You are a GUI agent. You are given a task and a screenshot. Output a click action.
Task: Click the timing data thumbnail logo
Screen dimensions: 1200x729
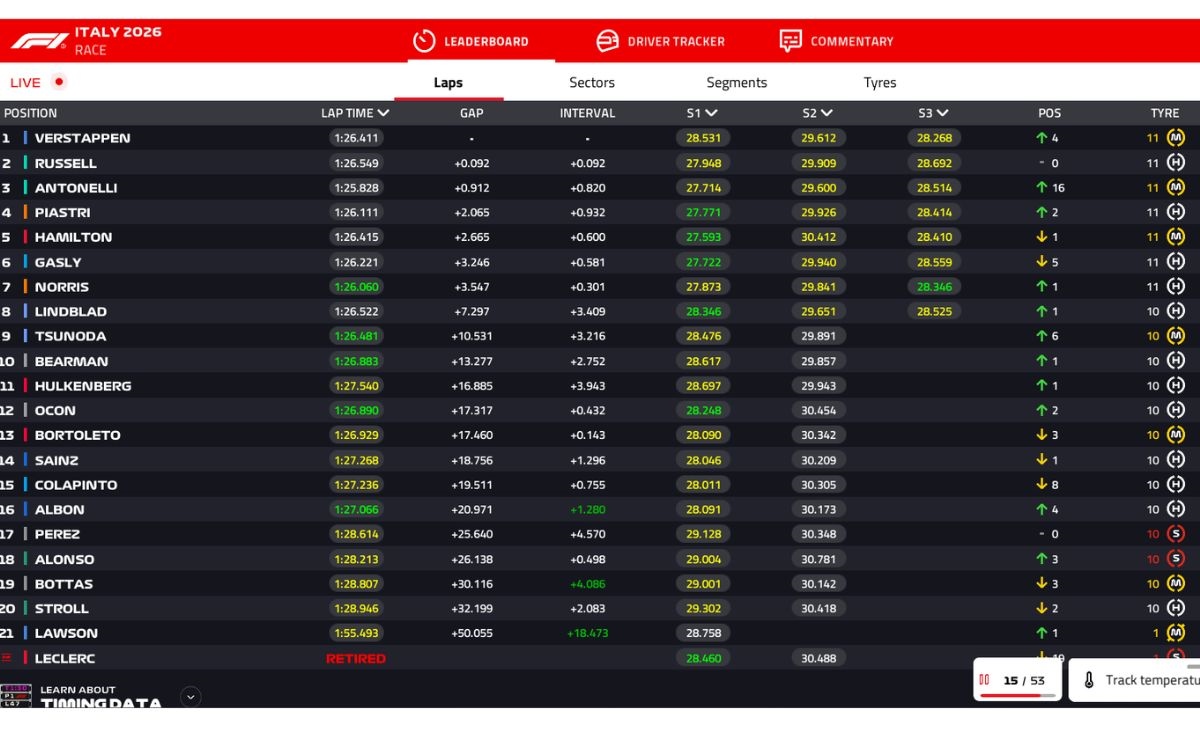16,695
